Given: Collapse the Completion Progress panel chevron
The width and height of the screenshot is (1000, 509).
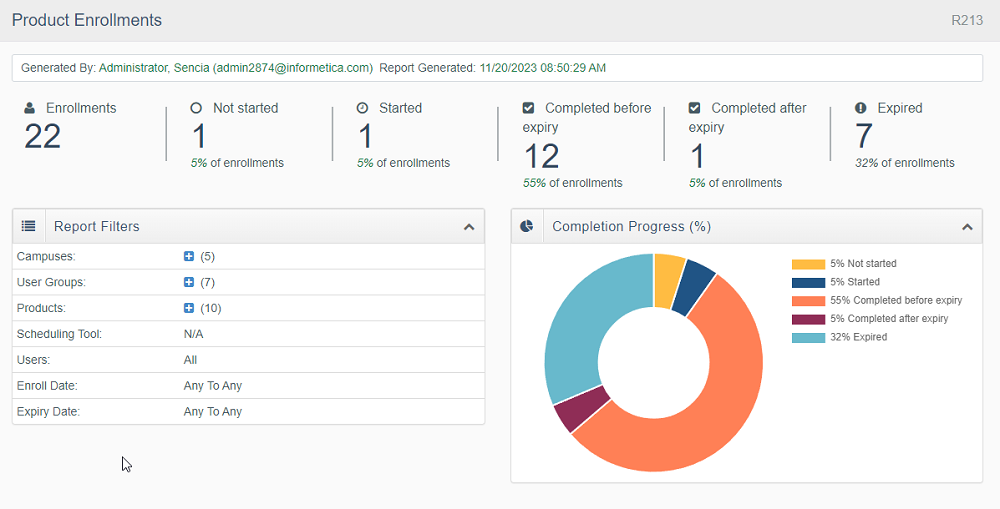Looking at the screenshot, I should (x=967, y=226).
